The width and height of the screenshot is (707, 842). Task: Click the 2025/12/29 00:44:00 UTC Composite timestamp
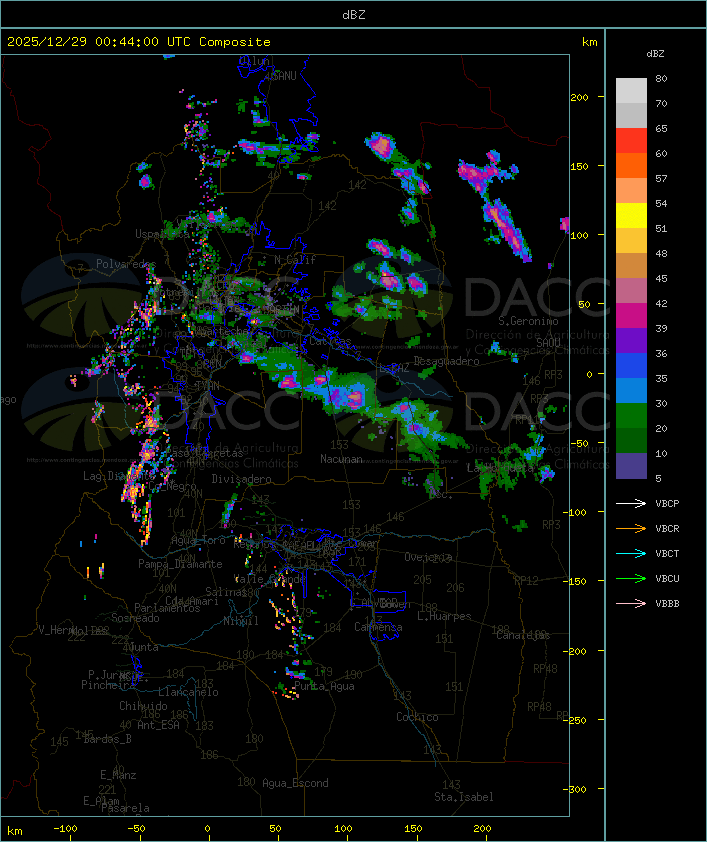coord(139,42)
